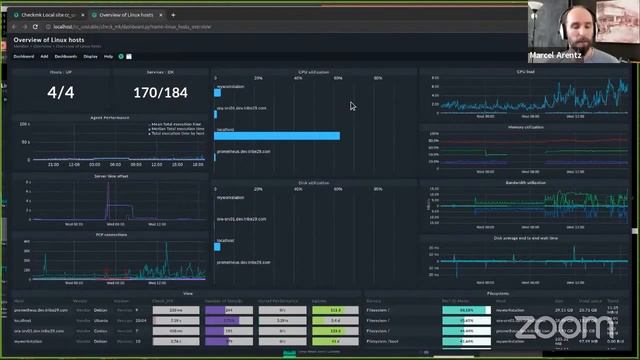Click the purple services bar showing 191

tap(229, 331)
